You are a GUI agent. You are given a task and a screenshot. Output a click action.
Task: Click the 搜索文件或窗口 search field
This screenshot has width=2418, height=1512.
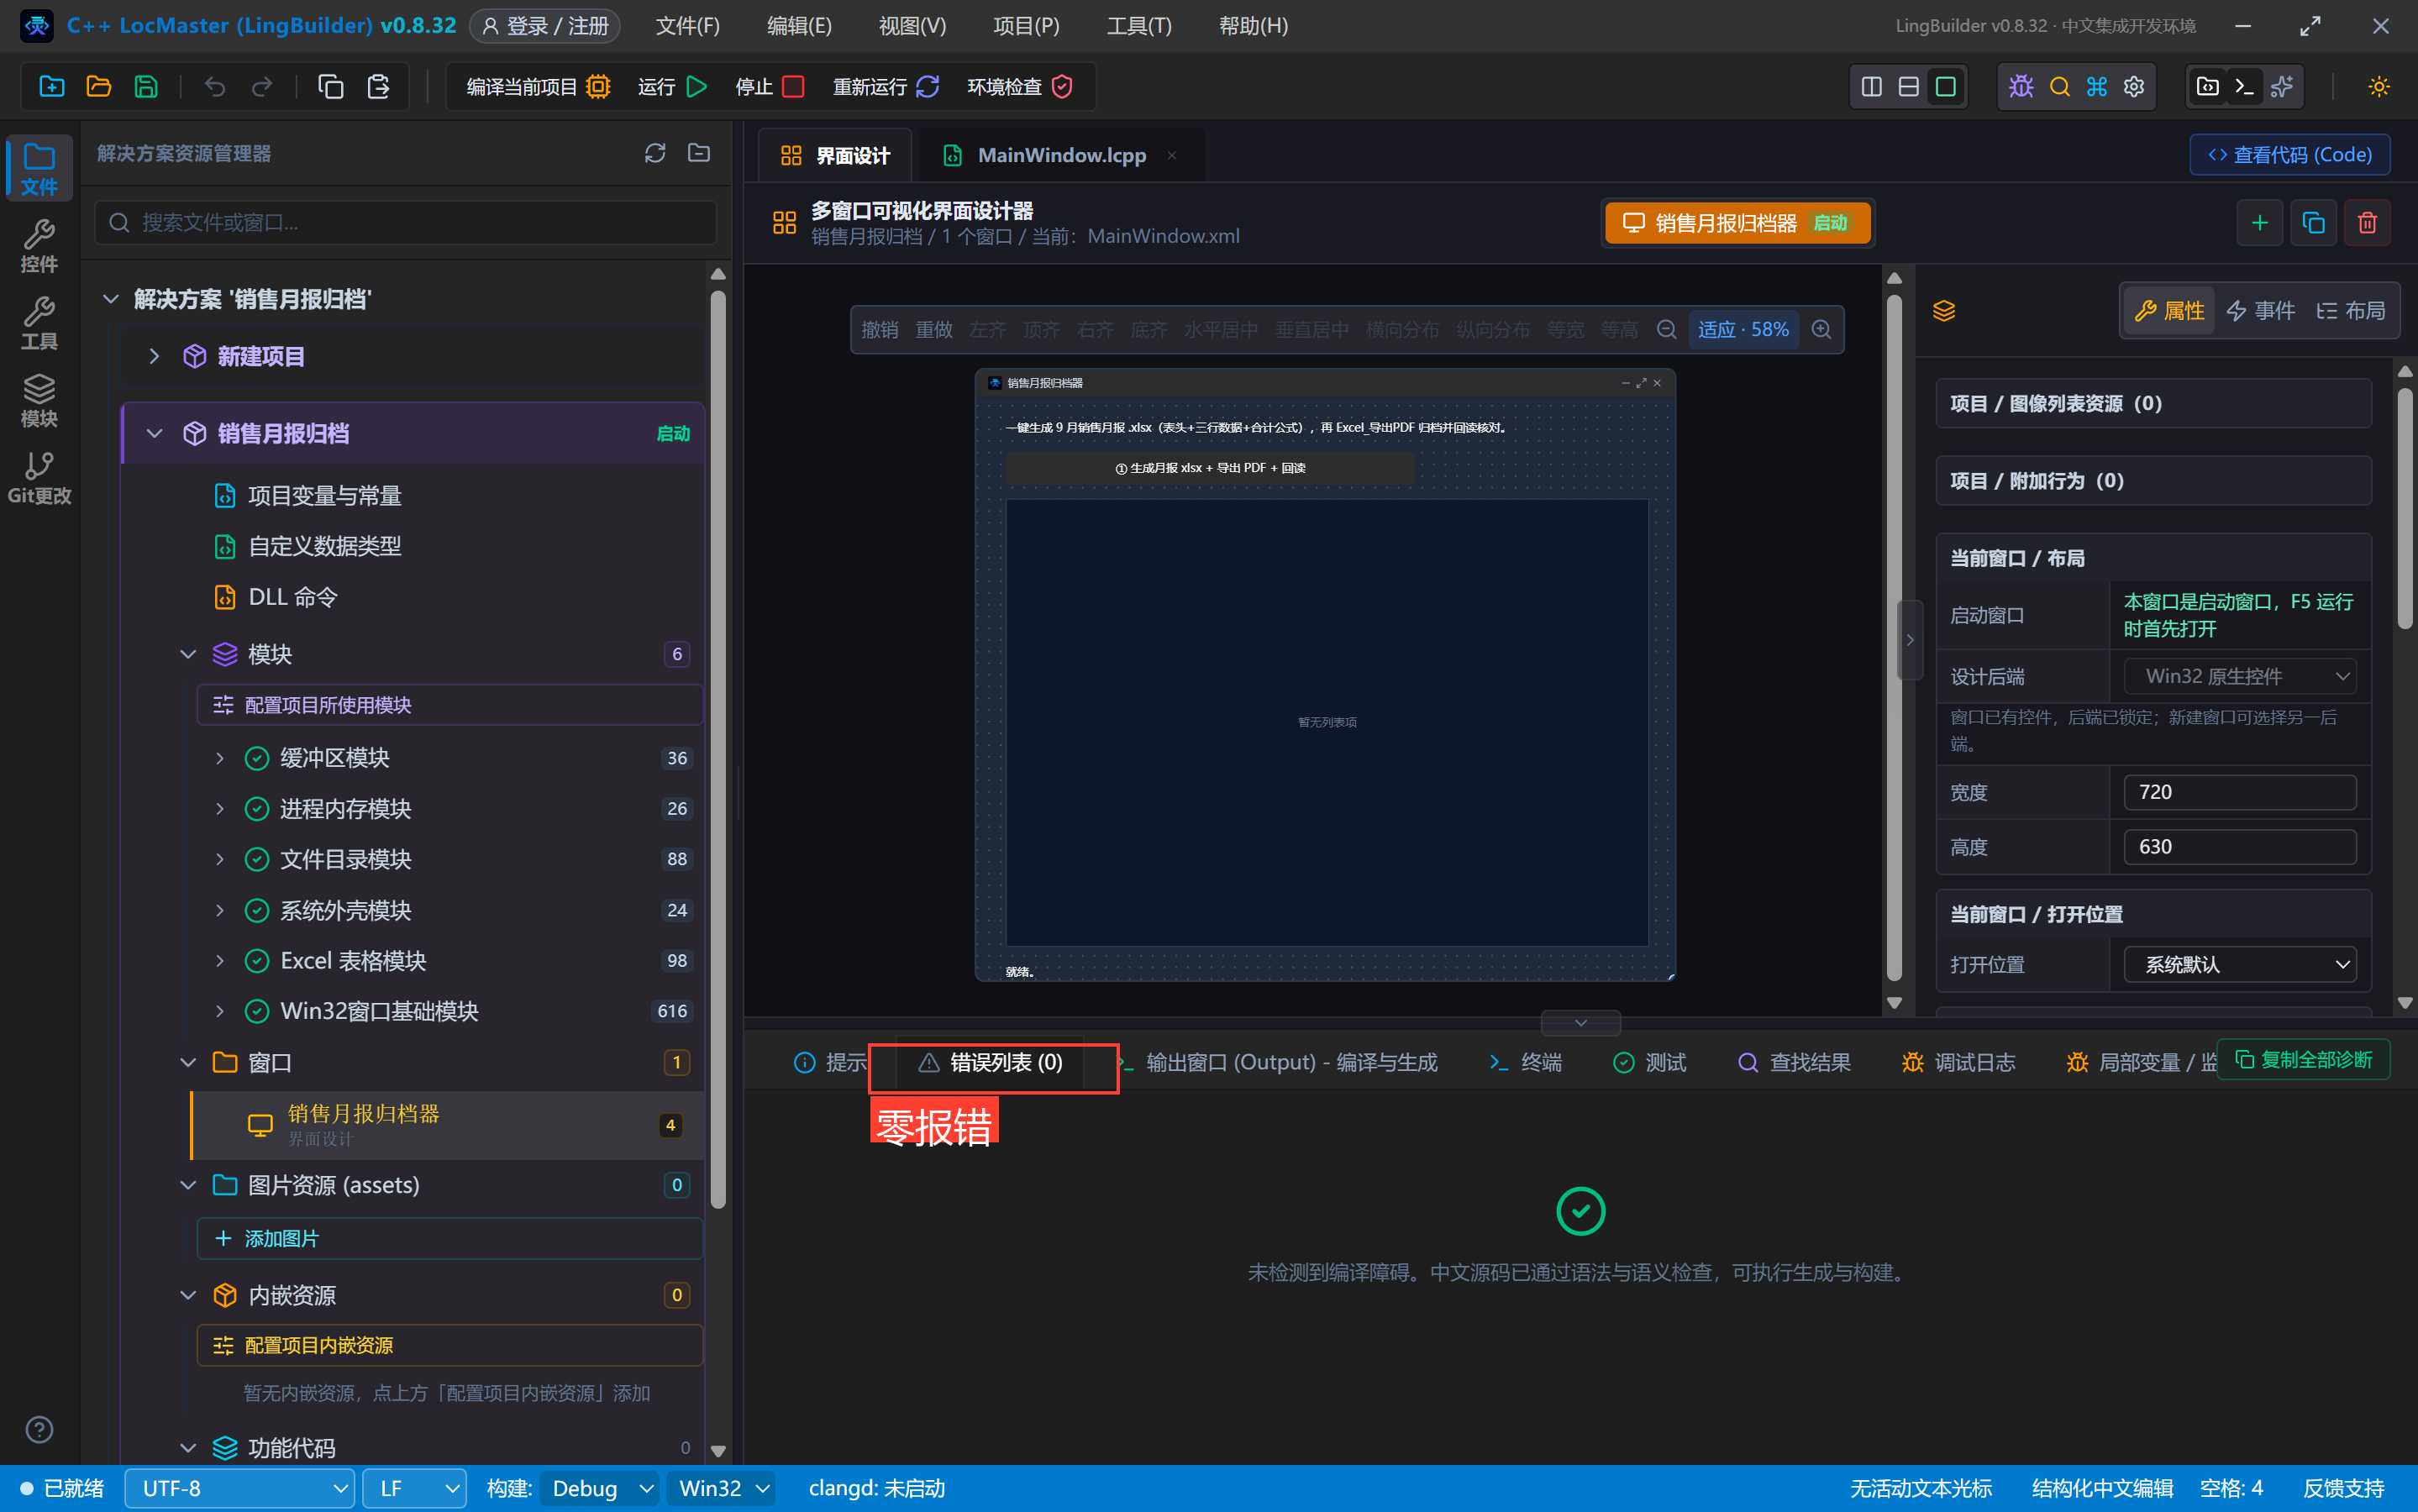[406, 222]
